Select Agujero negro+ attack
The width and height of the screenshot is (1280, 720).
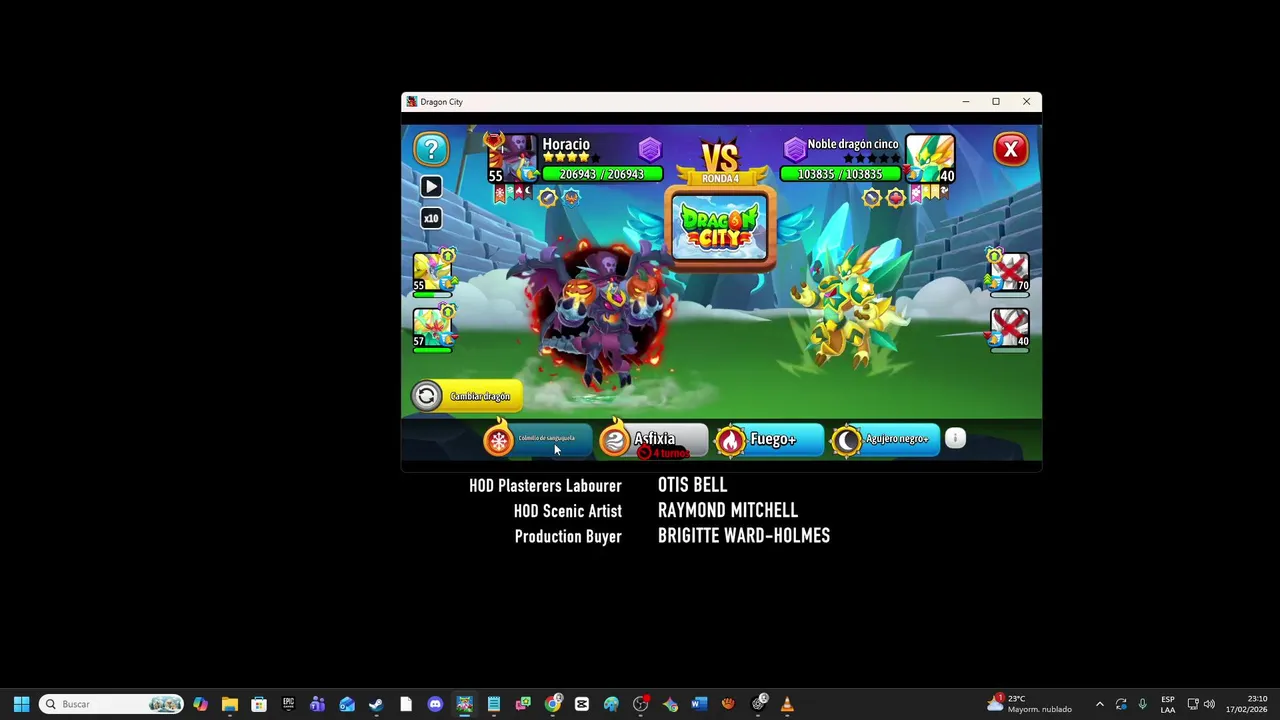pos(886,439)
